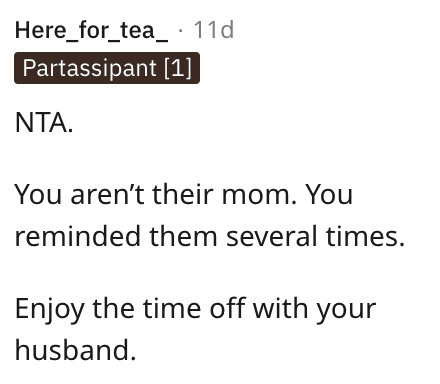Click the "You aren't their mom" sentence
440x384 pixels.
[156, 194]
